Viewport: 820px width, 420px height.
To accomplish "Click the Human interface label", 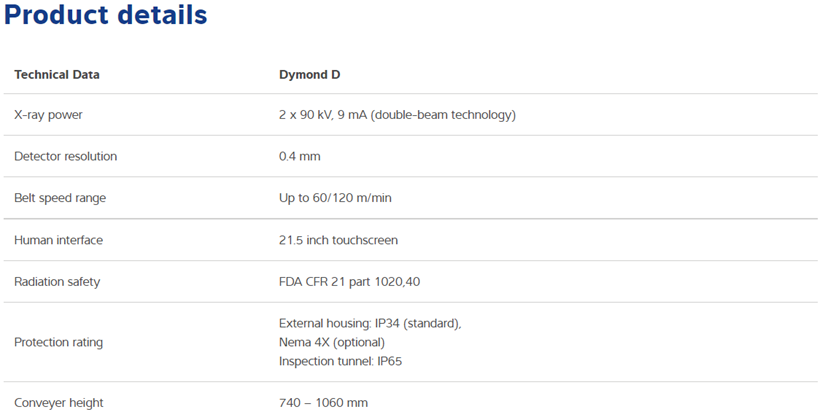I will point(59,240).
